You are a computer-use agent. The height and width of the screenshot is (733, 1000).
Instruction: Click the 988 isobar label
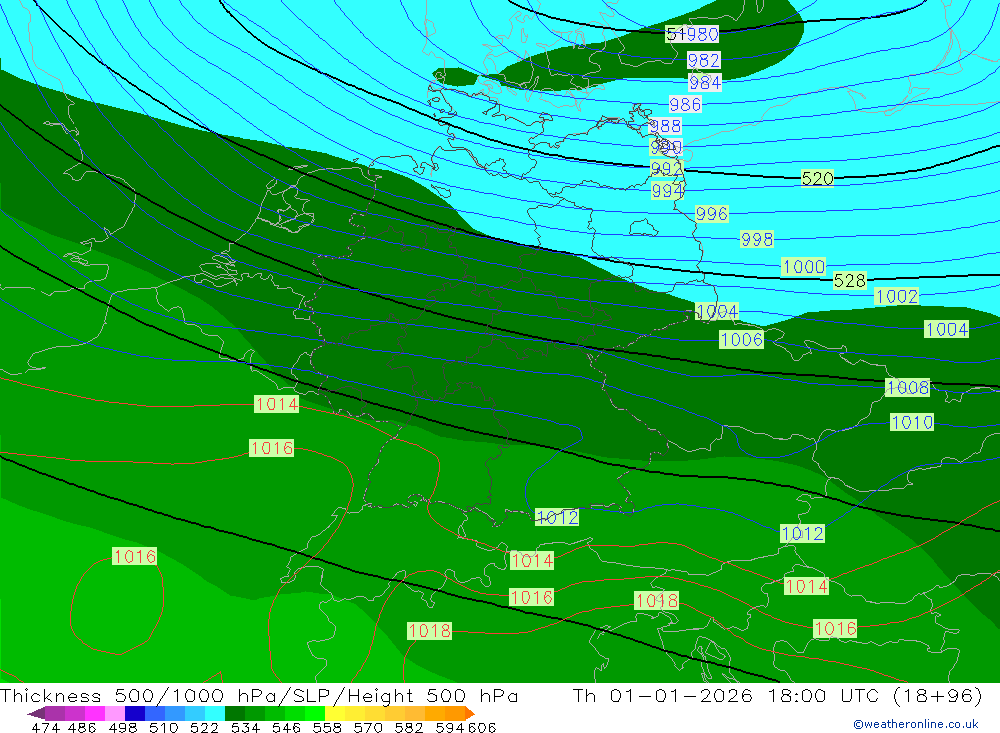[665, 126]
